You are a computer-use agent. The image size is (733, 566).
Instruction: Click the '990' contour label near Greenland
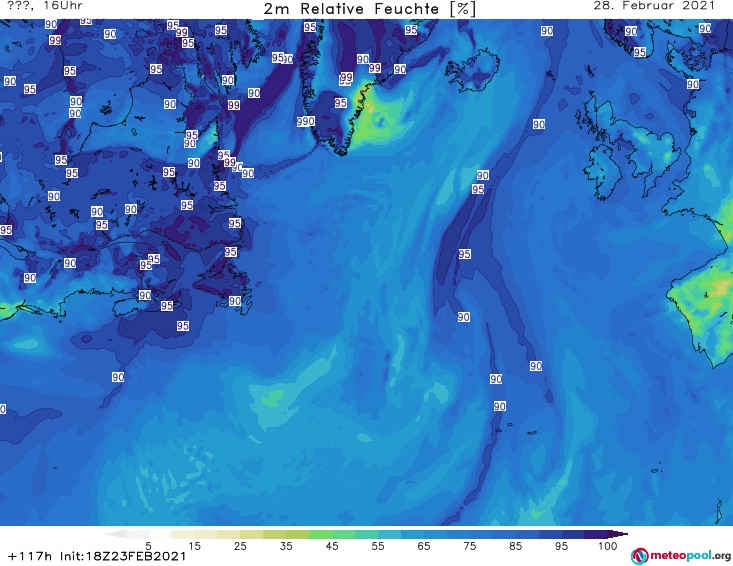306,122
